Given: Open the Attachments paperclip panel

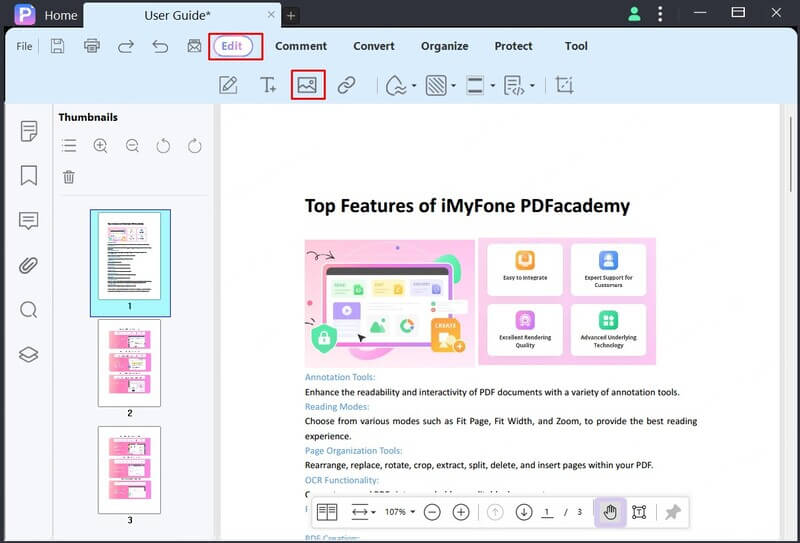Looking at the screenshot, I should pos(29,265).
